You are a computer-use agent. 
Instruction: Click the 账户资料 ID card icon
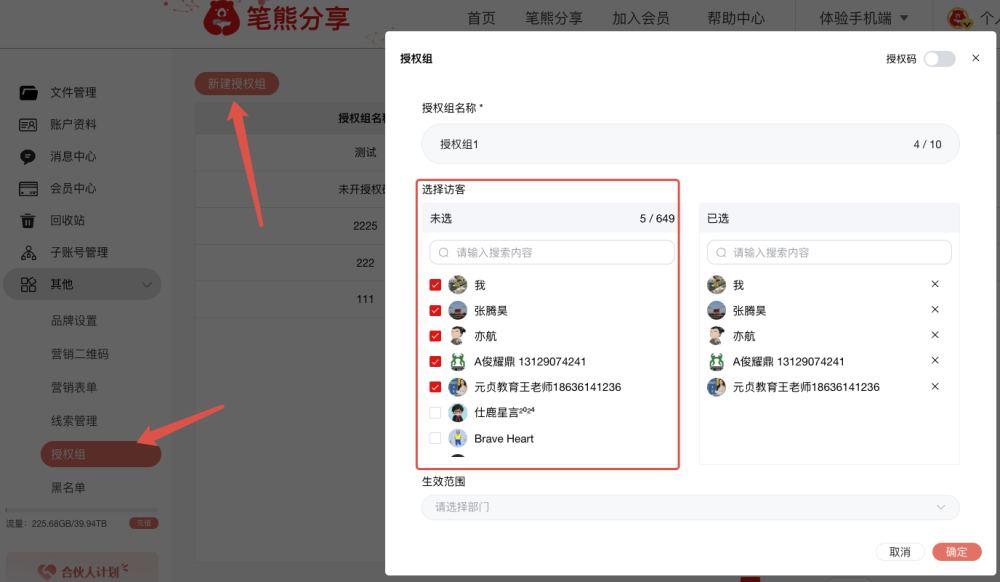pos(29,125)
